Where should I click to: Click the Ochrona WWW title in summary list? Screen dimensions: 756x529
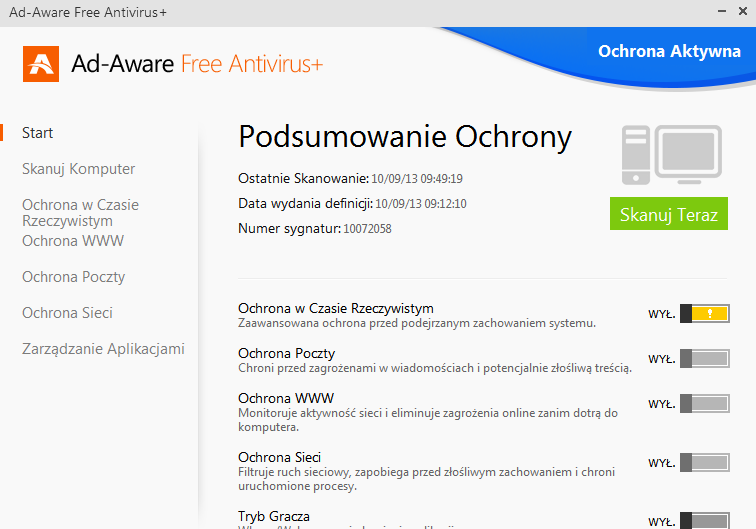point(286,398)
